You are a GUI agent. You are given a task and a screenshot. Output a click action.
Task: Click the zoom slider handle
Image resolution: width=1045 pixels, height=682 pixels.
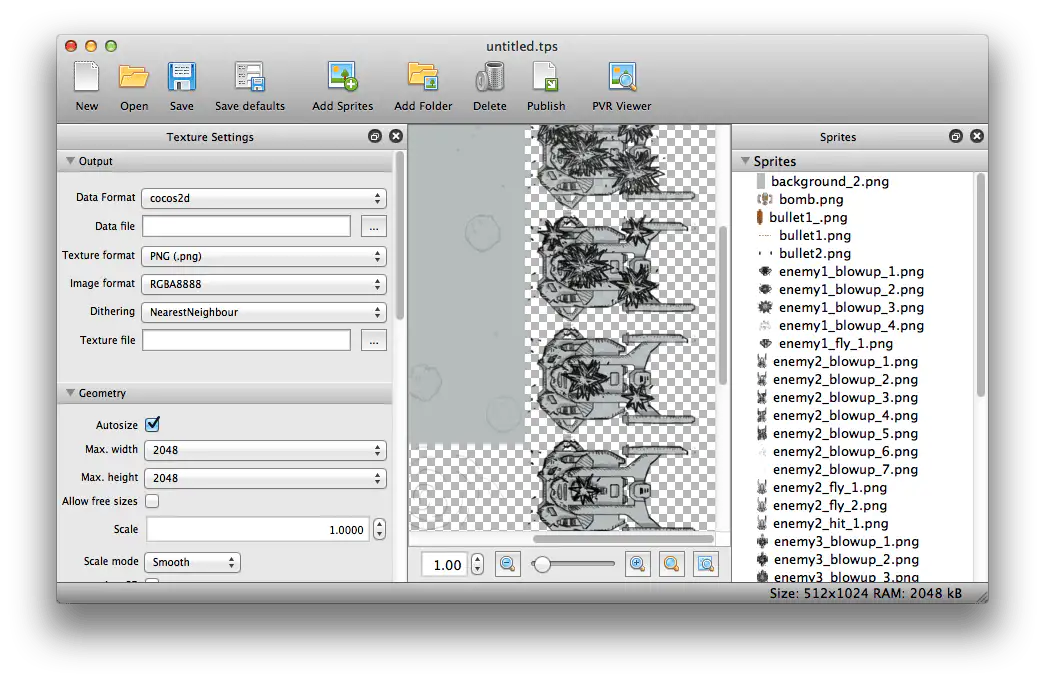(x=542, y=564)
